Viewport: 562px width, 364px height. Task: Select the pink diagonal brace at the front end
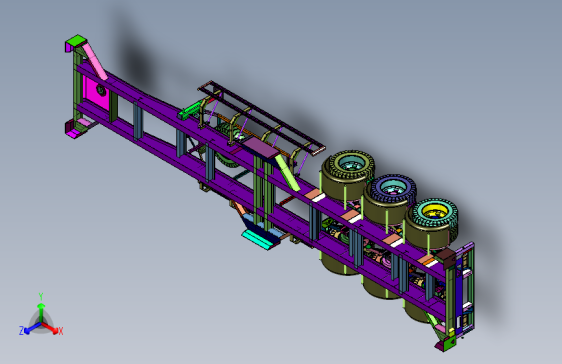(95, 61)
